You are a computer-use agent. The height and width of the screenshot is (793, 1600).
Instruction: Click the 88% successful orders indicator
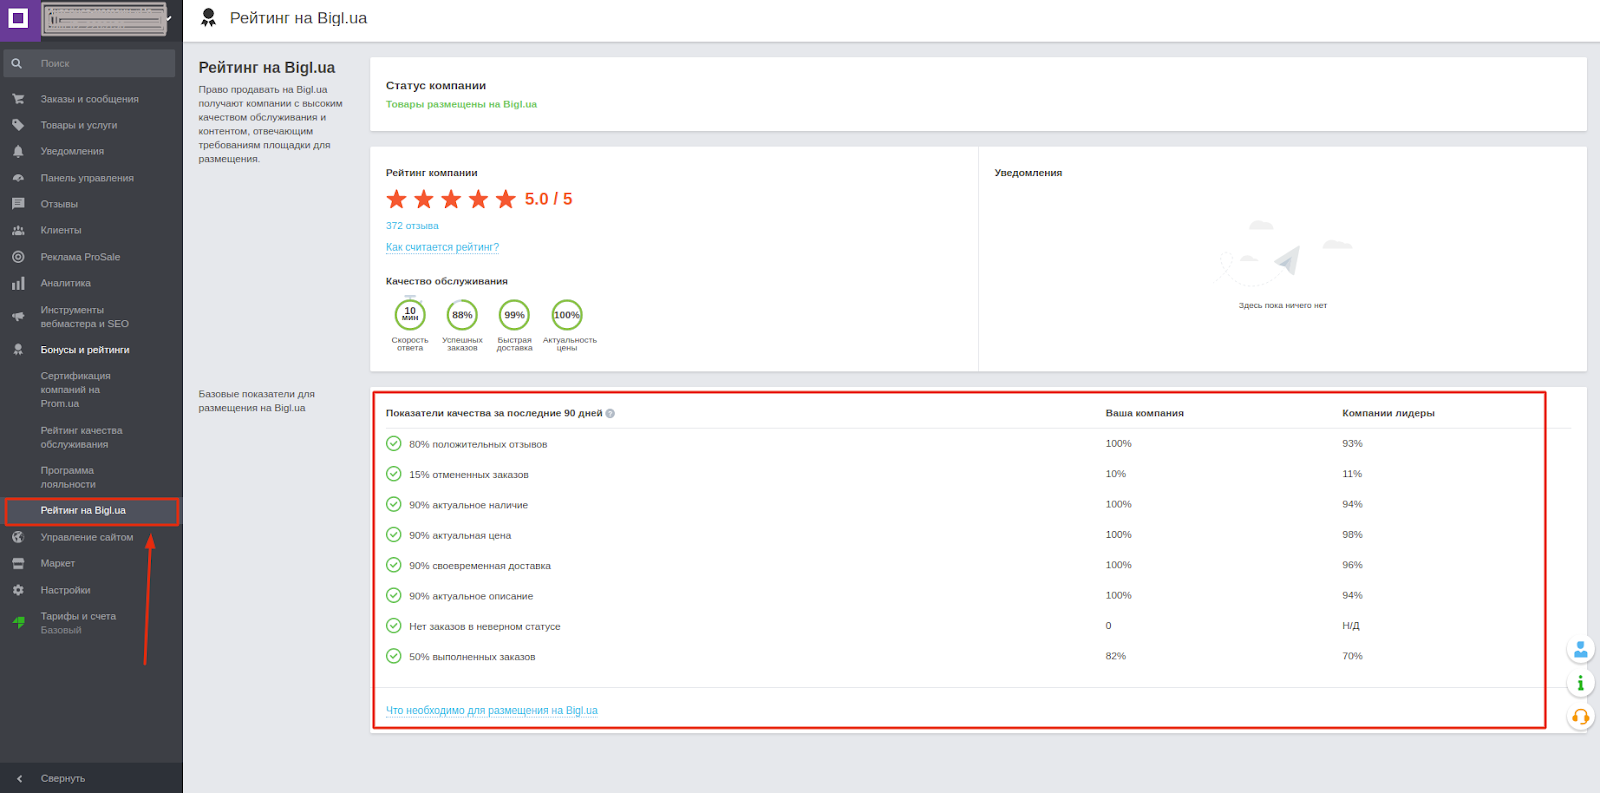coord(462,315)
